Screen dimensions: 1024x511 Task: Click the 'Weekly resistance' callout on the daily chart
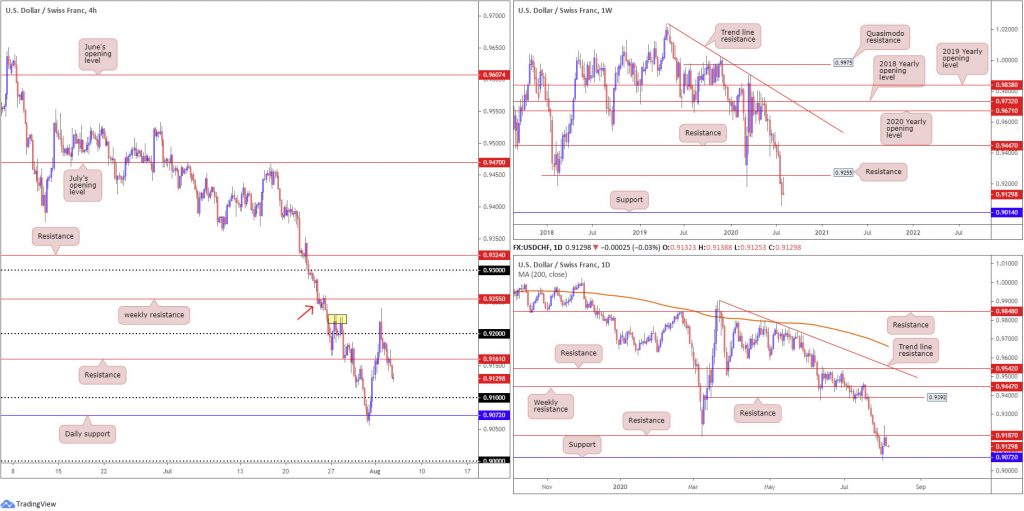pyautogui.click(x=549, y=406)
